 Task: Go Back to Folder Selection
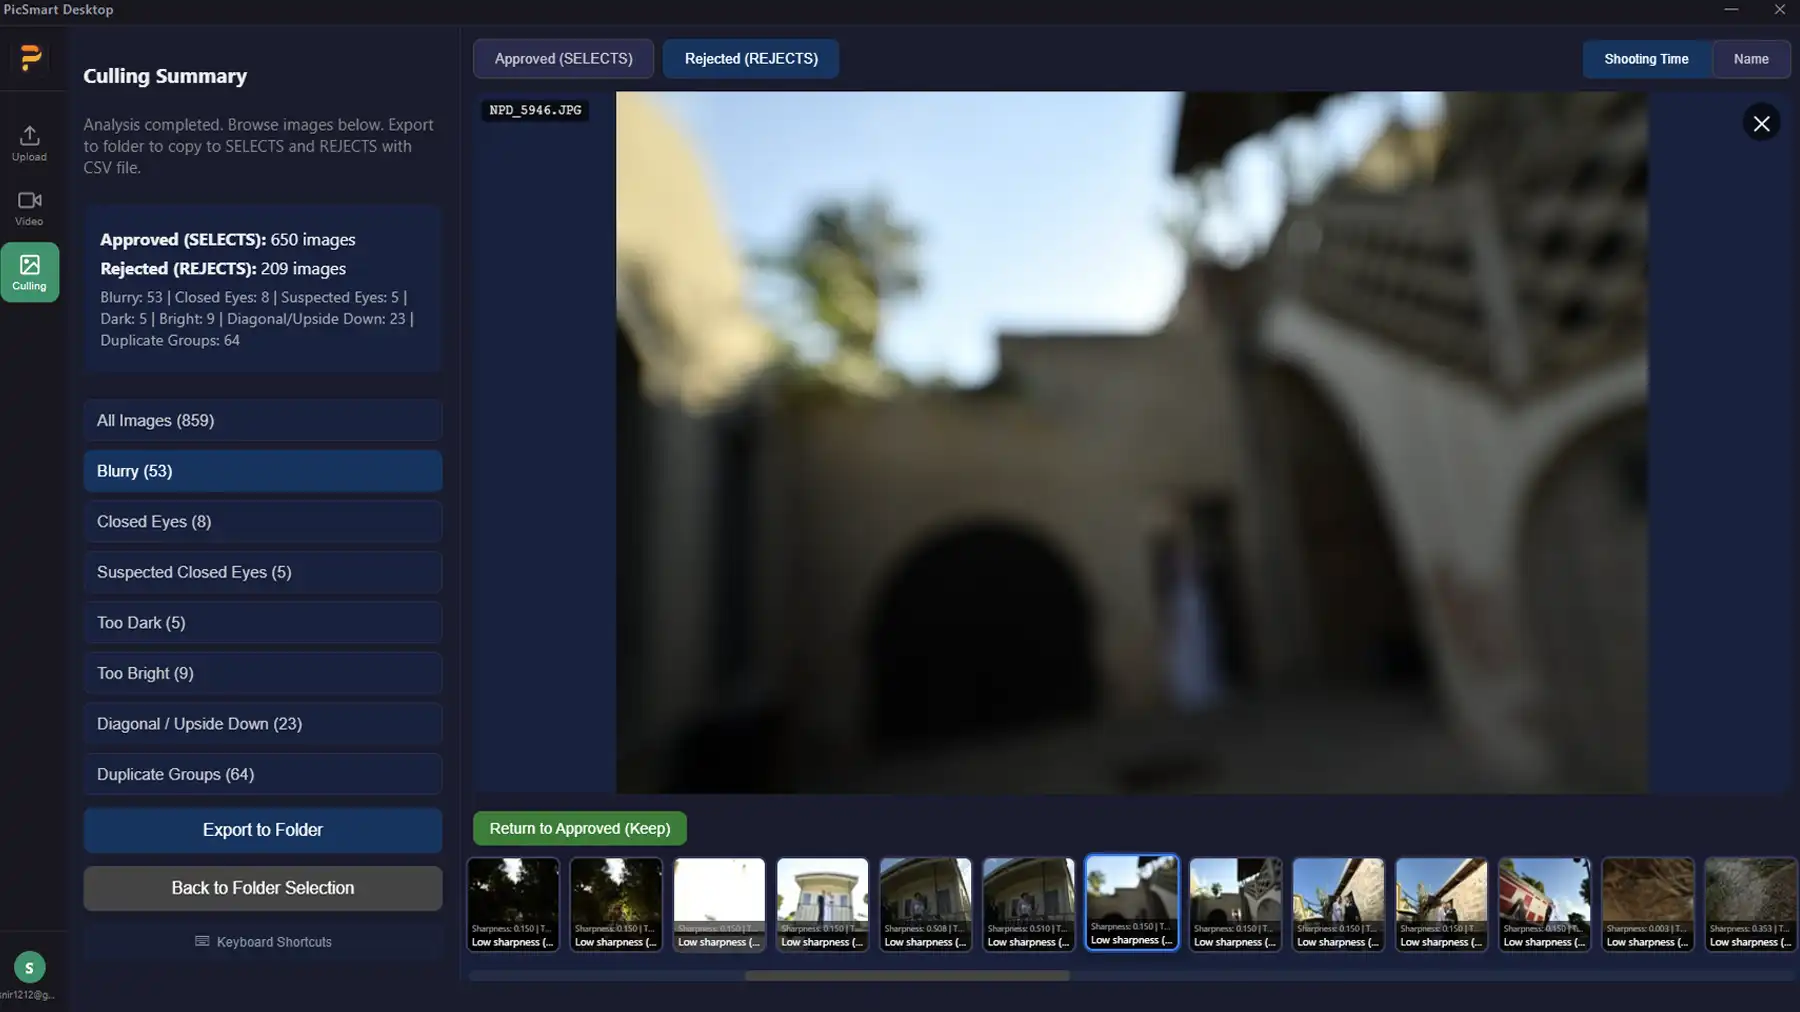(x=263, y=888)
